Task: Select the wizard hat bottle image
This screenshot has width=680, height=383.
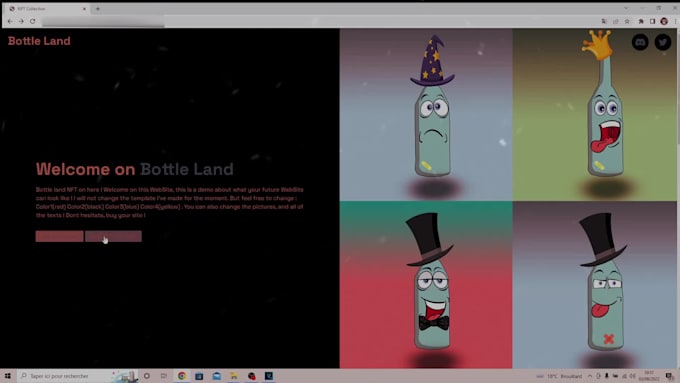Action: pos(426,115)
